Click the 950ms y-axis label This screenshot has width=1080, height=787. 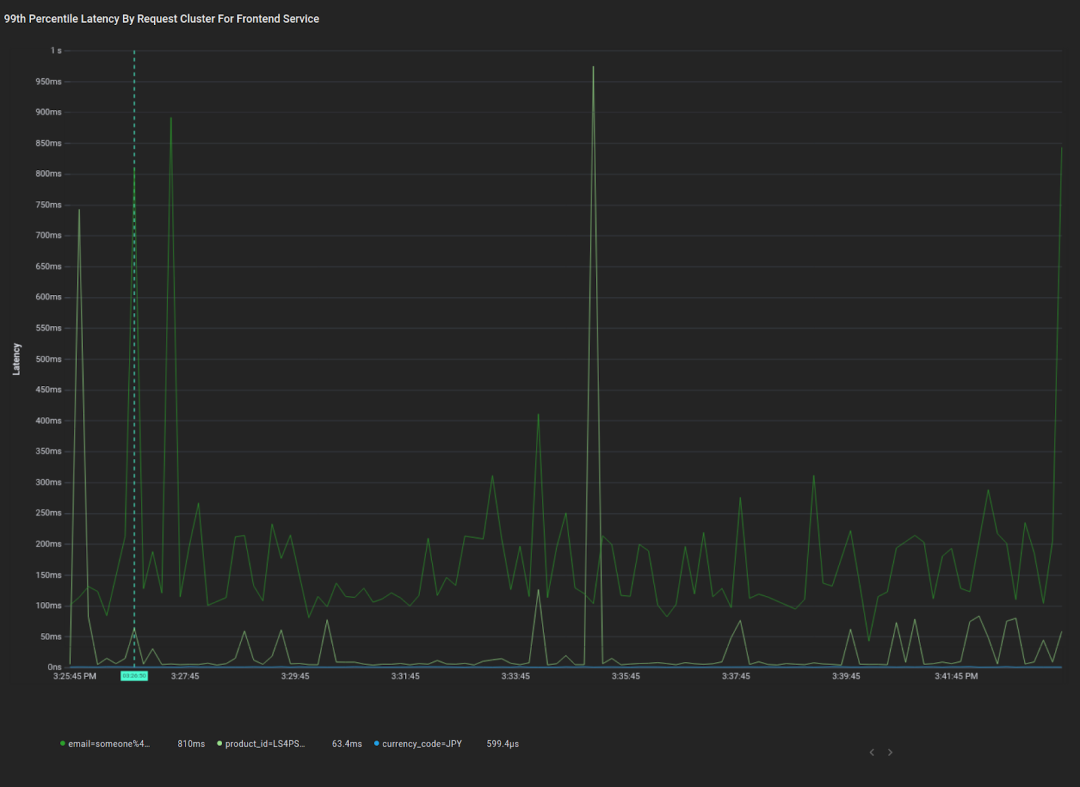[x=49, y=81]
